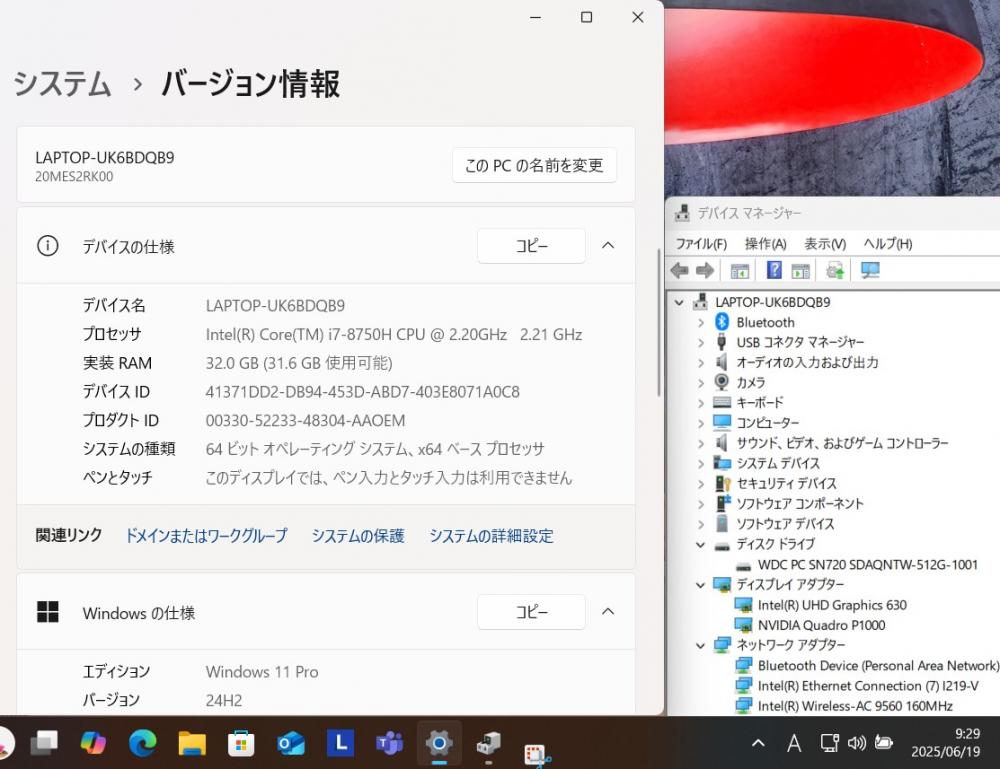The width and height of the screenshot is (1000, 769).
Task: Open the ドメインまたはワークグループ link
Action: (x=206, y=536)
